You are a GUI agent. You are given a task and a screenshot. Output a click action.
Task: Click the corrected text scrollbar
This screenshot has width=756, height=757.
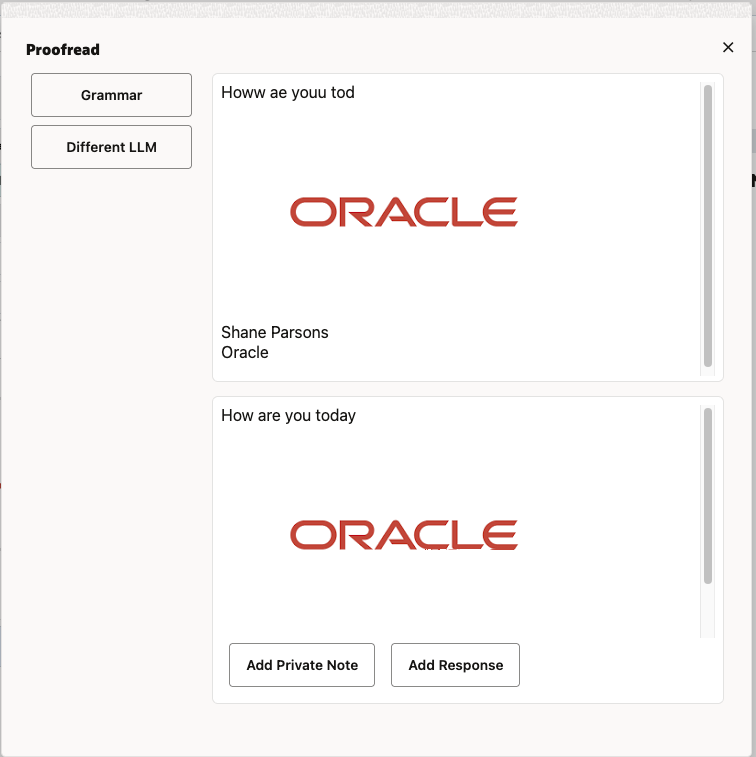coord(708,496)
